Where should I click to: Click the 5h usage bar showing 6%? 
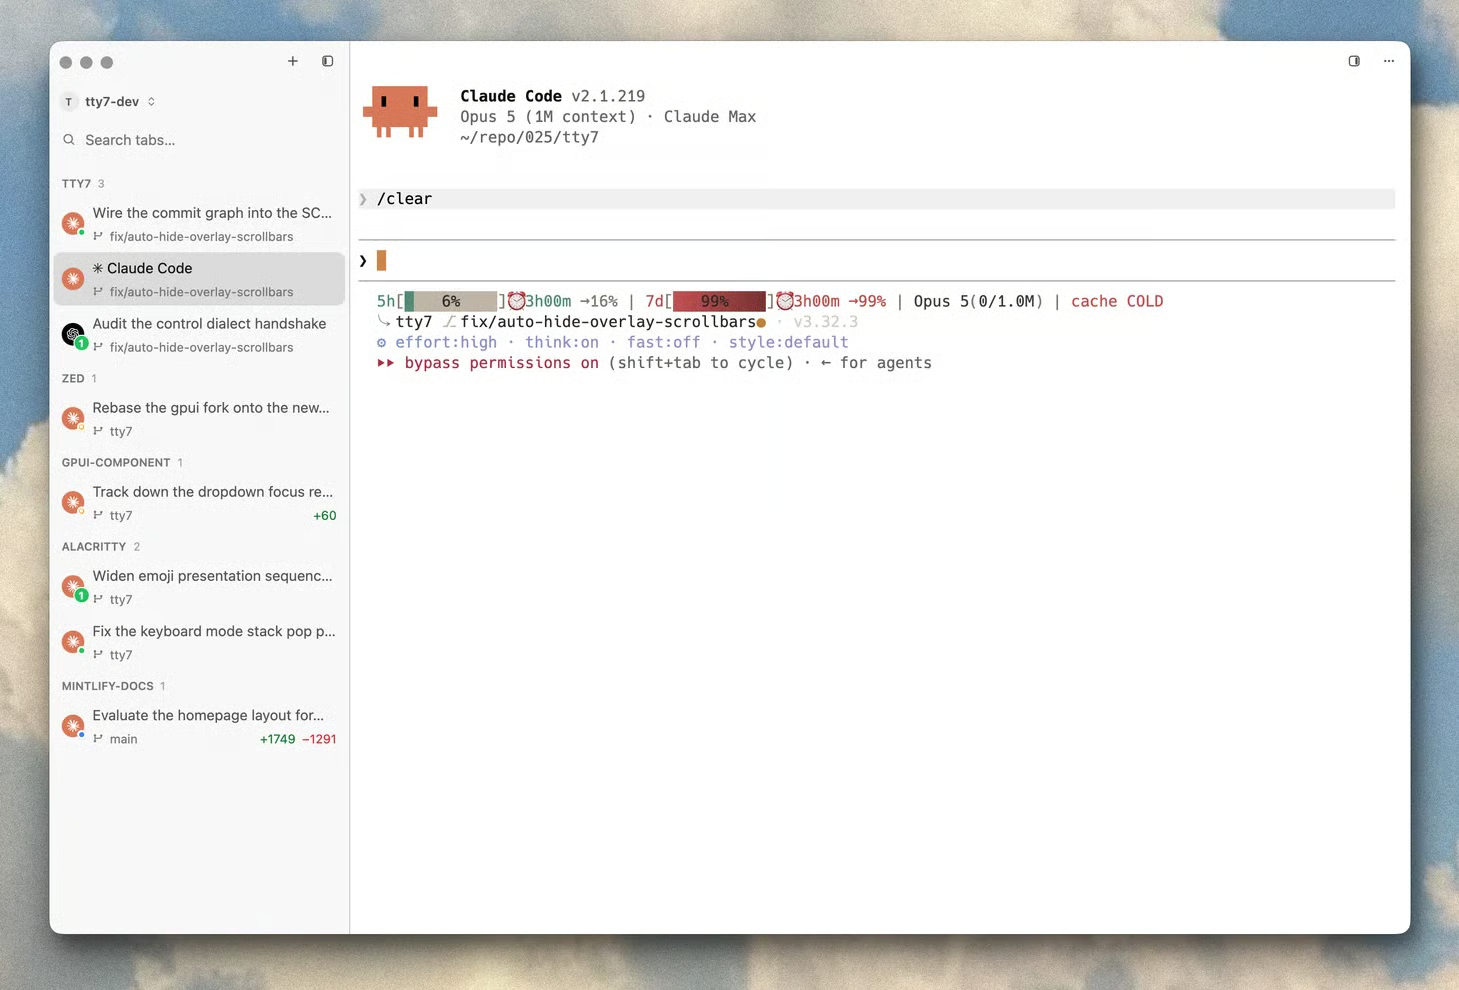point(451,301)
